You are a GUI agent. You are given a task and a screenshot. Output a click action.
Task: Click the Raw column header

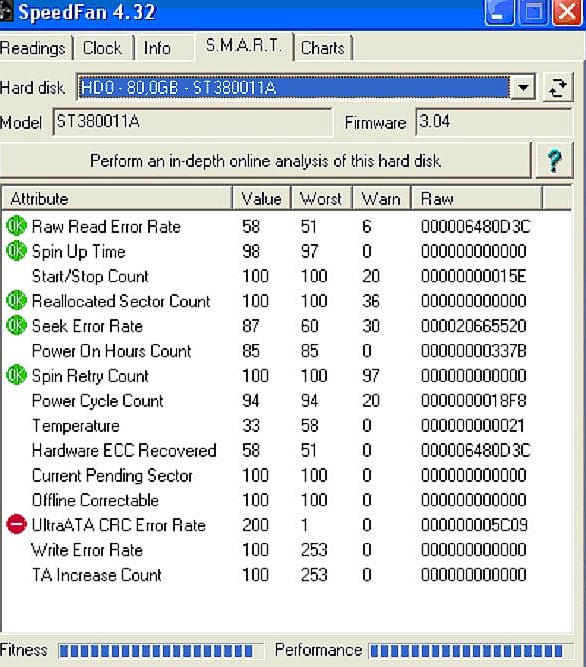(x=476, y=199)
